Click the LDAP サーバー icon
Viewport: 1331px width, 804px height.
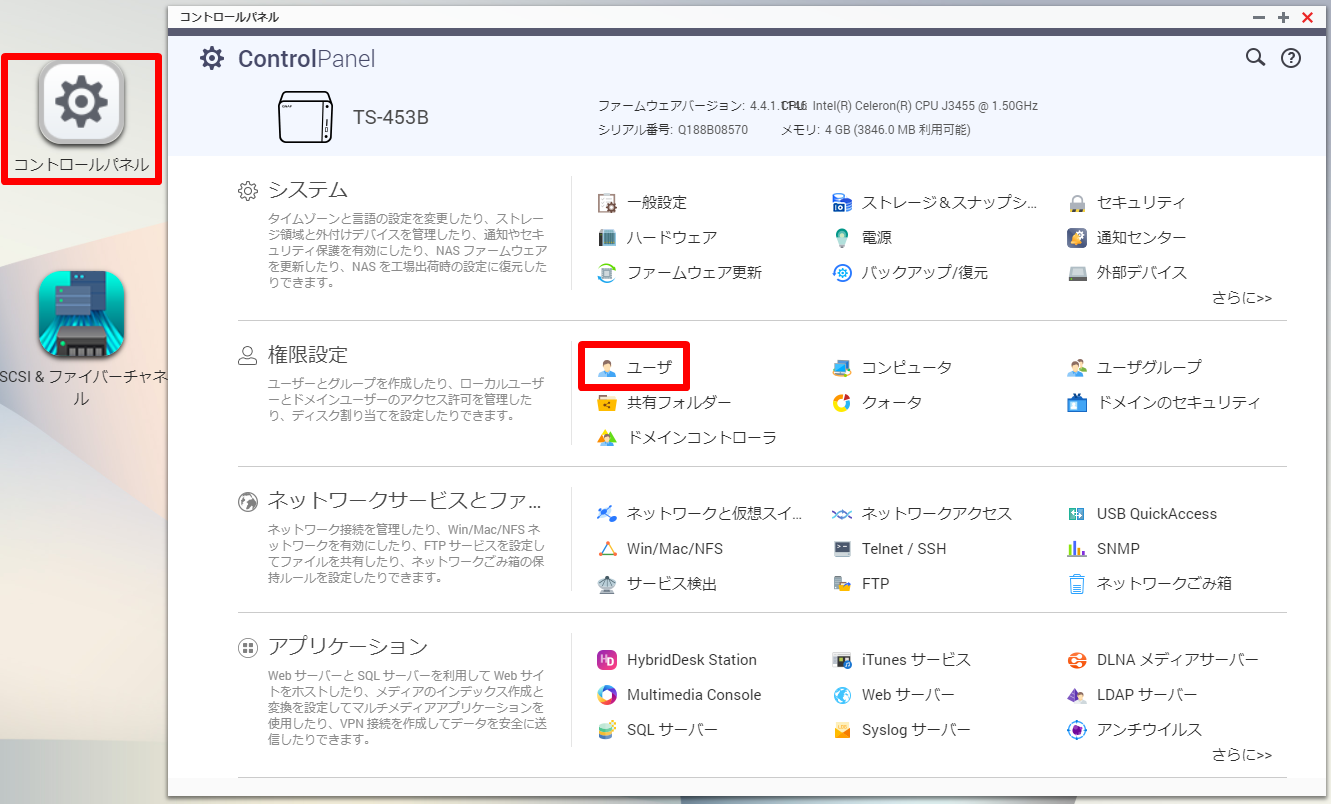pos(1077,695)
